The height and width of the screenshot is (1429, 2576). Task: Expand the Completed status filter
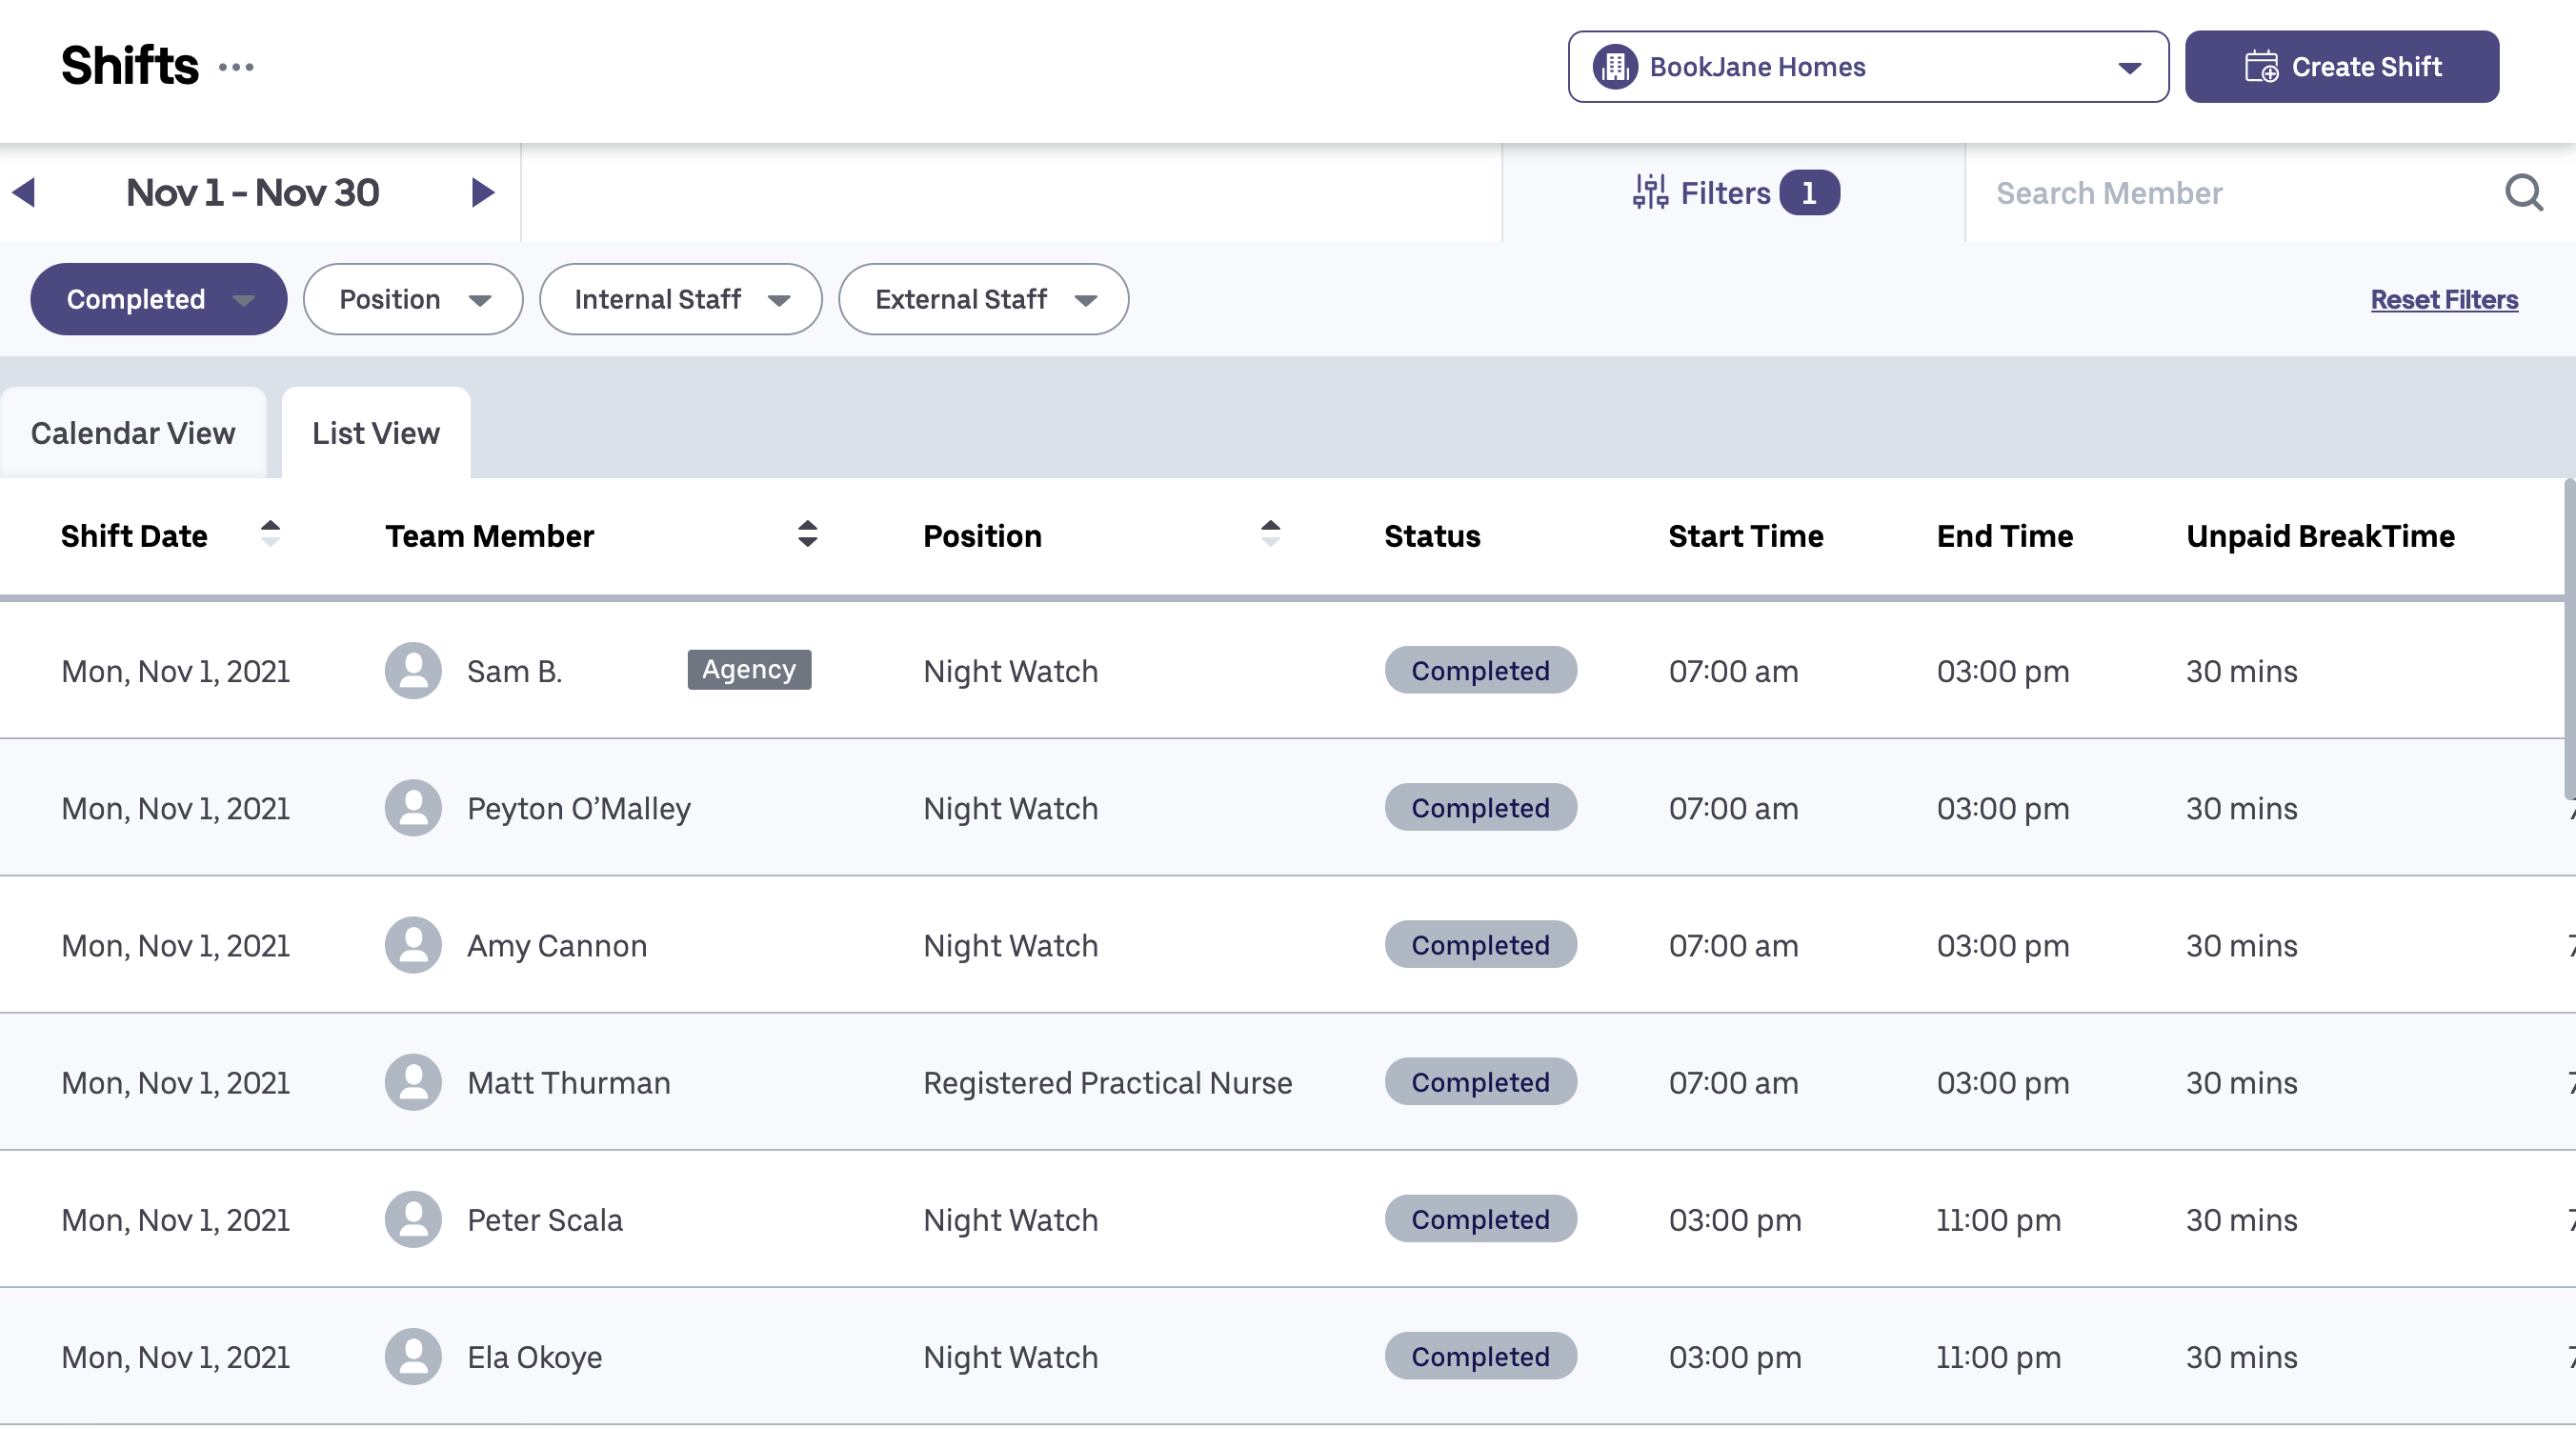[x=158, y=299]
